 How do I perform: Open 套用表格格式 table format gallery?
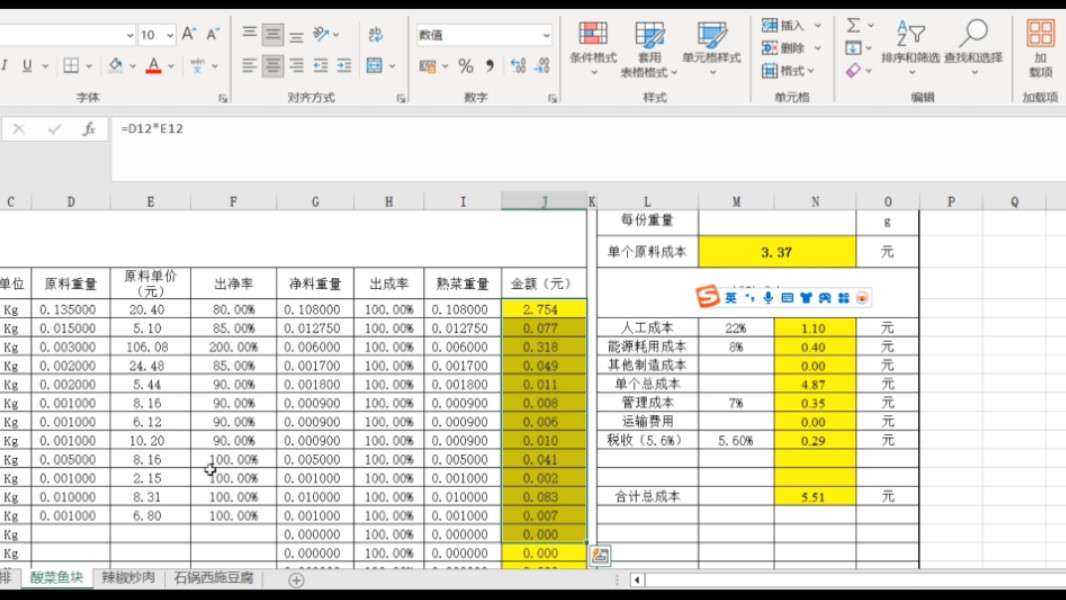(649, 48)
